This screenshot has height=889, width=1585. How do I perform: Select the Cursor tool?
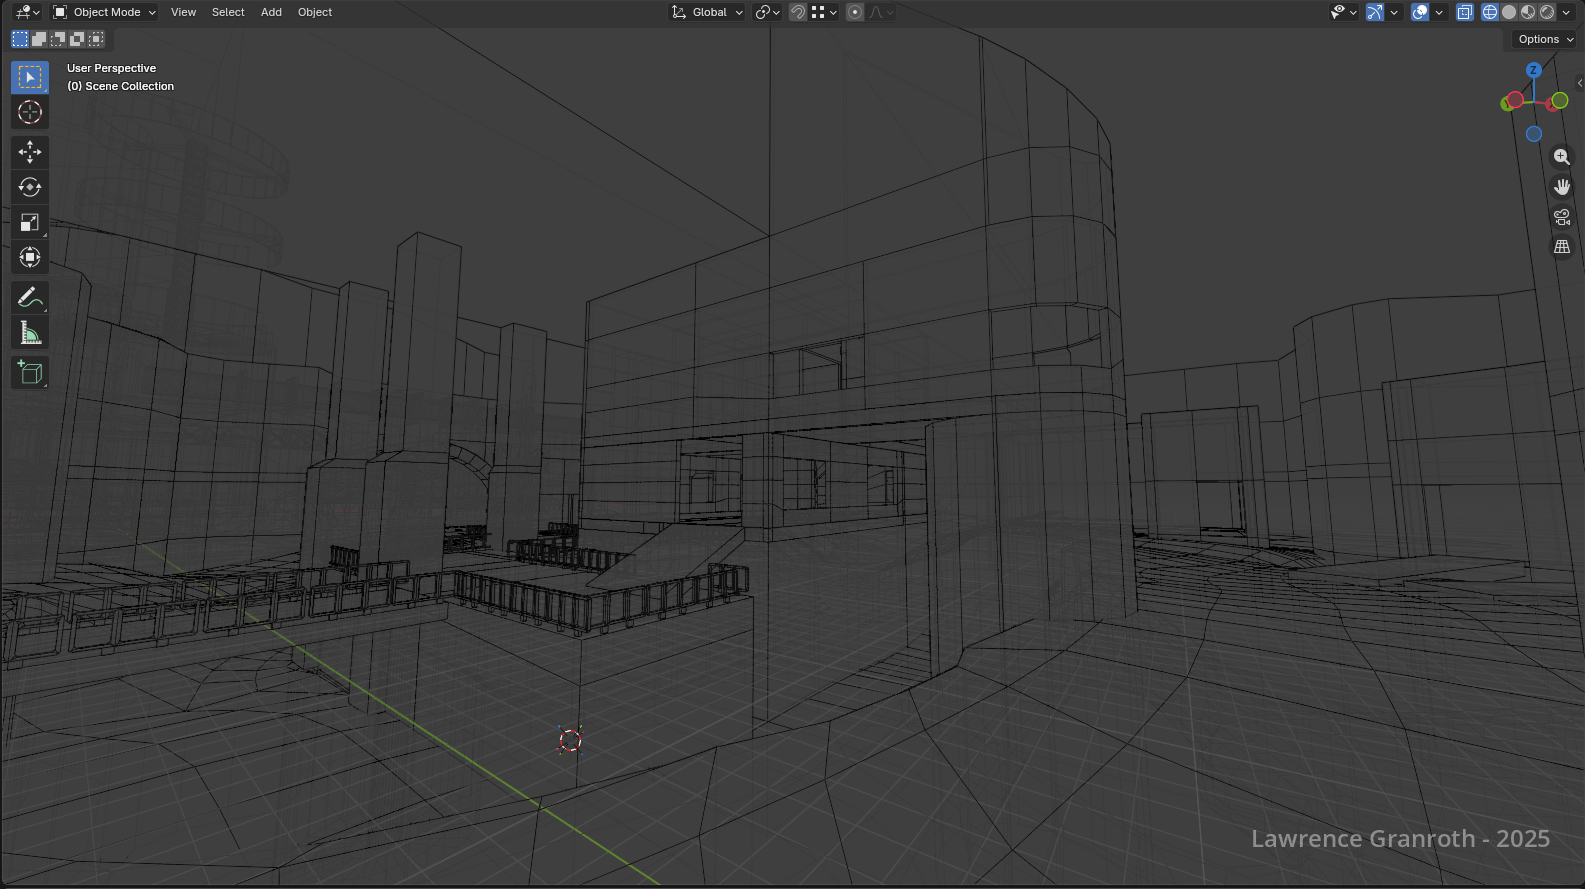coord(30,112)
